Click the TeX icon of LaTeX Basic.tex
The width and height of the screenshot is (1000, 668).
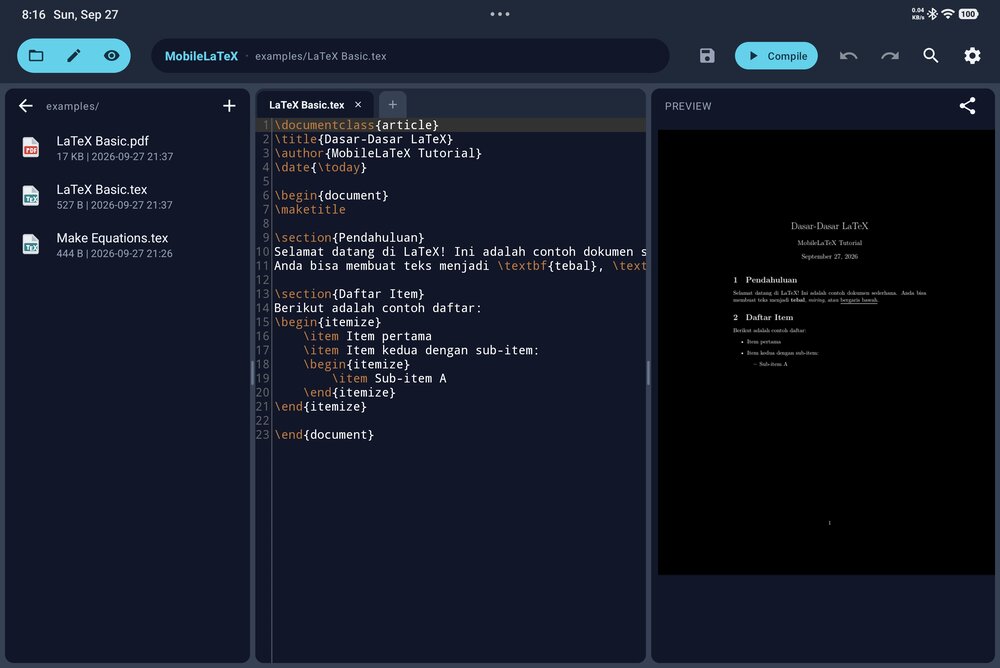point(31,196)
